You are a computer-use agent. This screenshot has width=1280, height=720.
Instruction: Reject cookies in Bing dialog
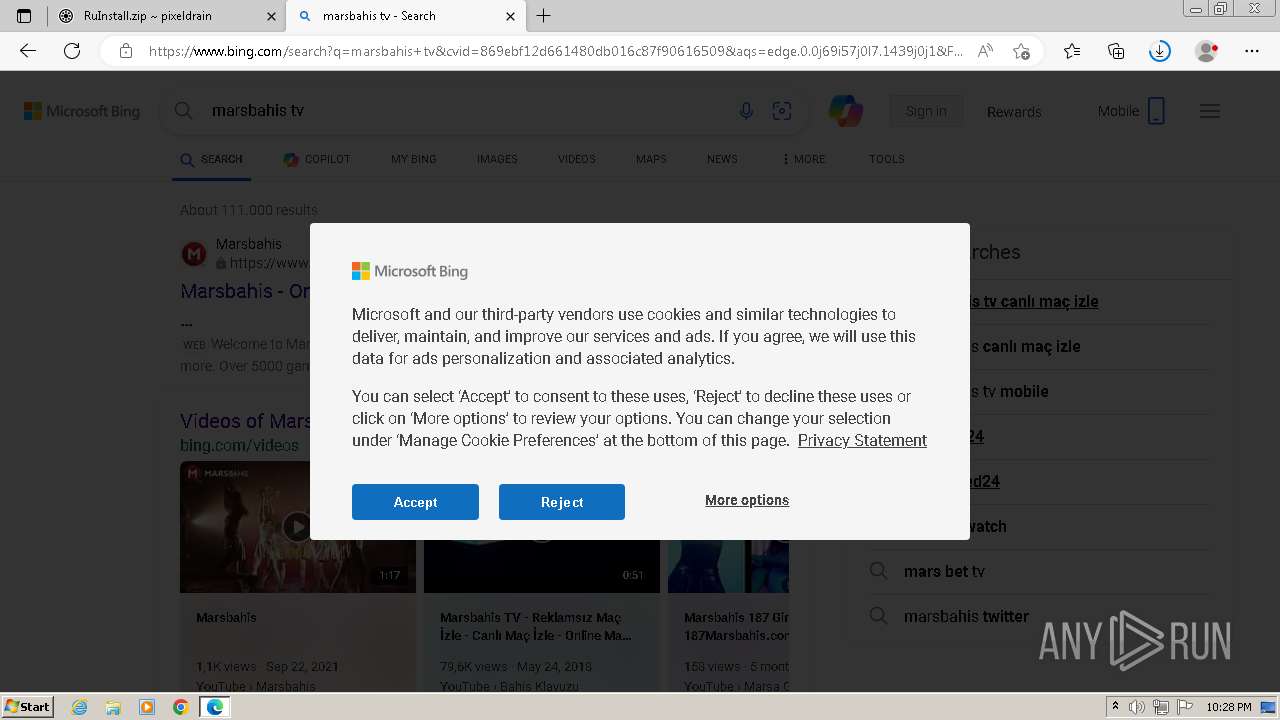coord(562,502)
